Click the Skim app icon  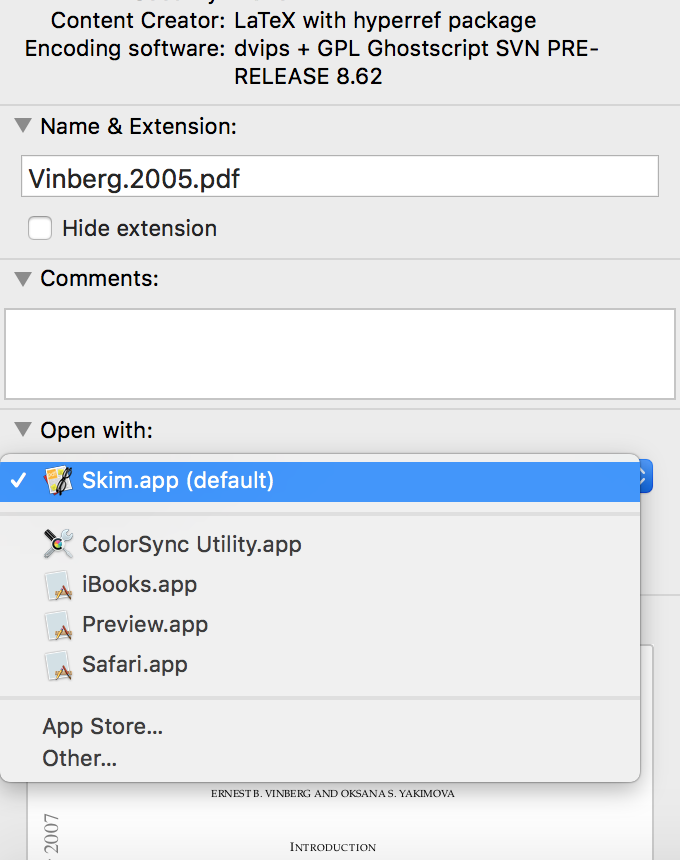[x=58, y=480]
